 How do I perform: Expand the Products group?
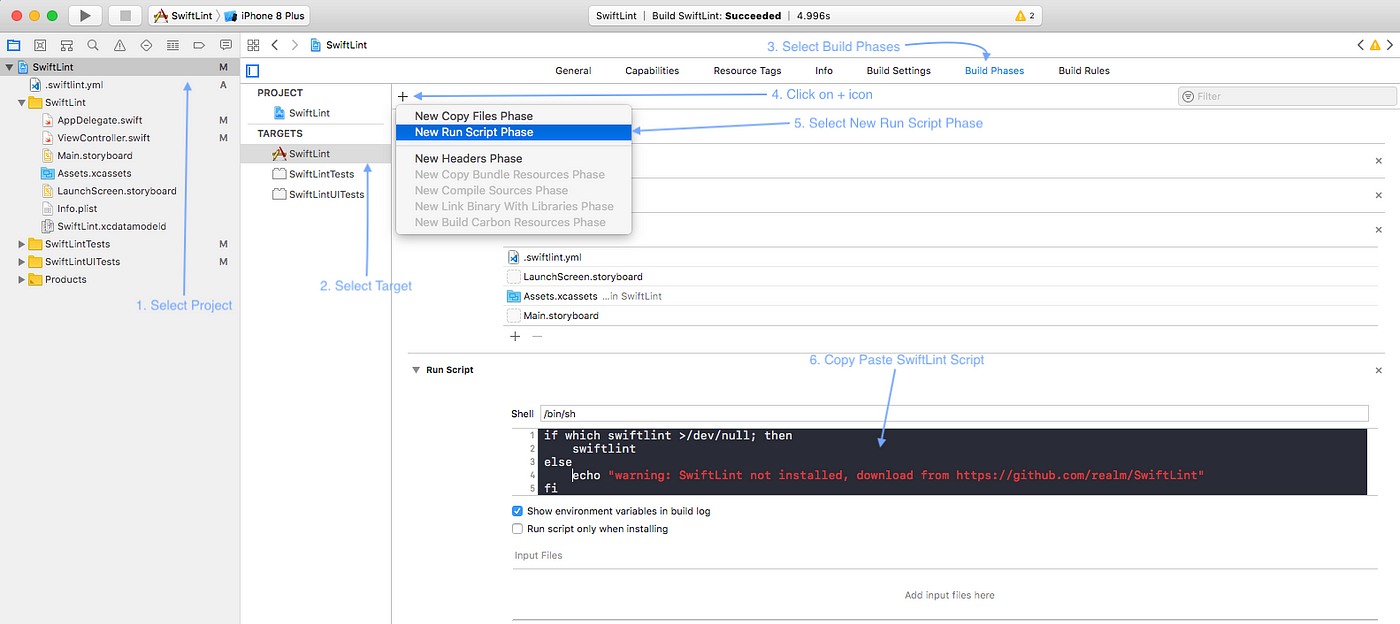pyautogui.click(x=22, y=280)
